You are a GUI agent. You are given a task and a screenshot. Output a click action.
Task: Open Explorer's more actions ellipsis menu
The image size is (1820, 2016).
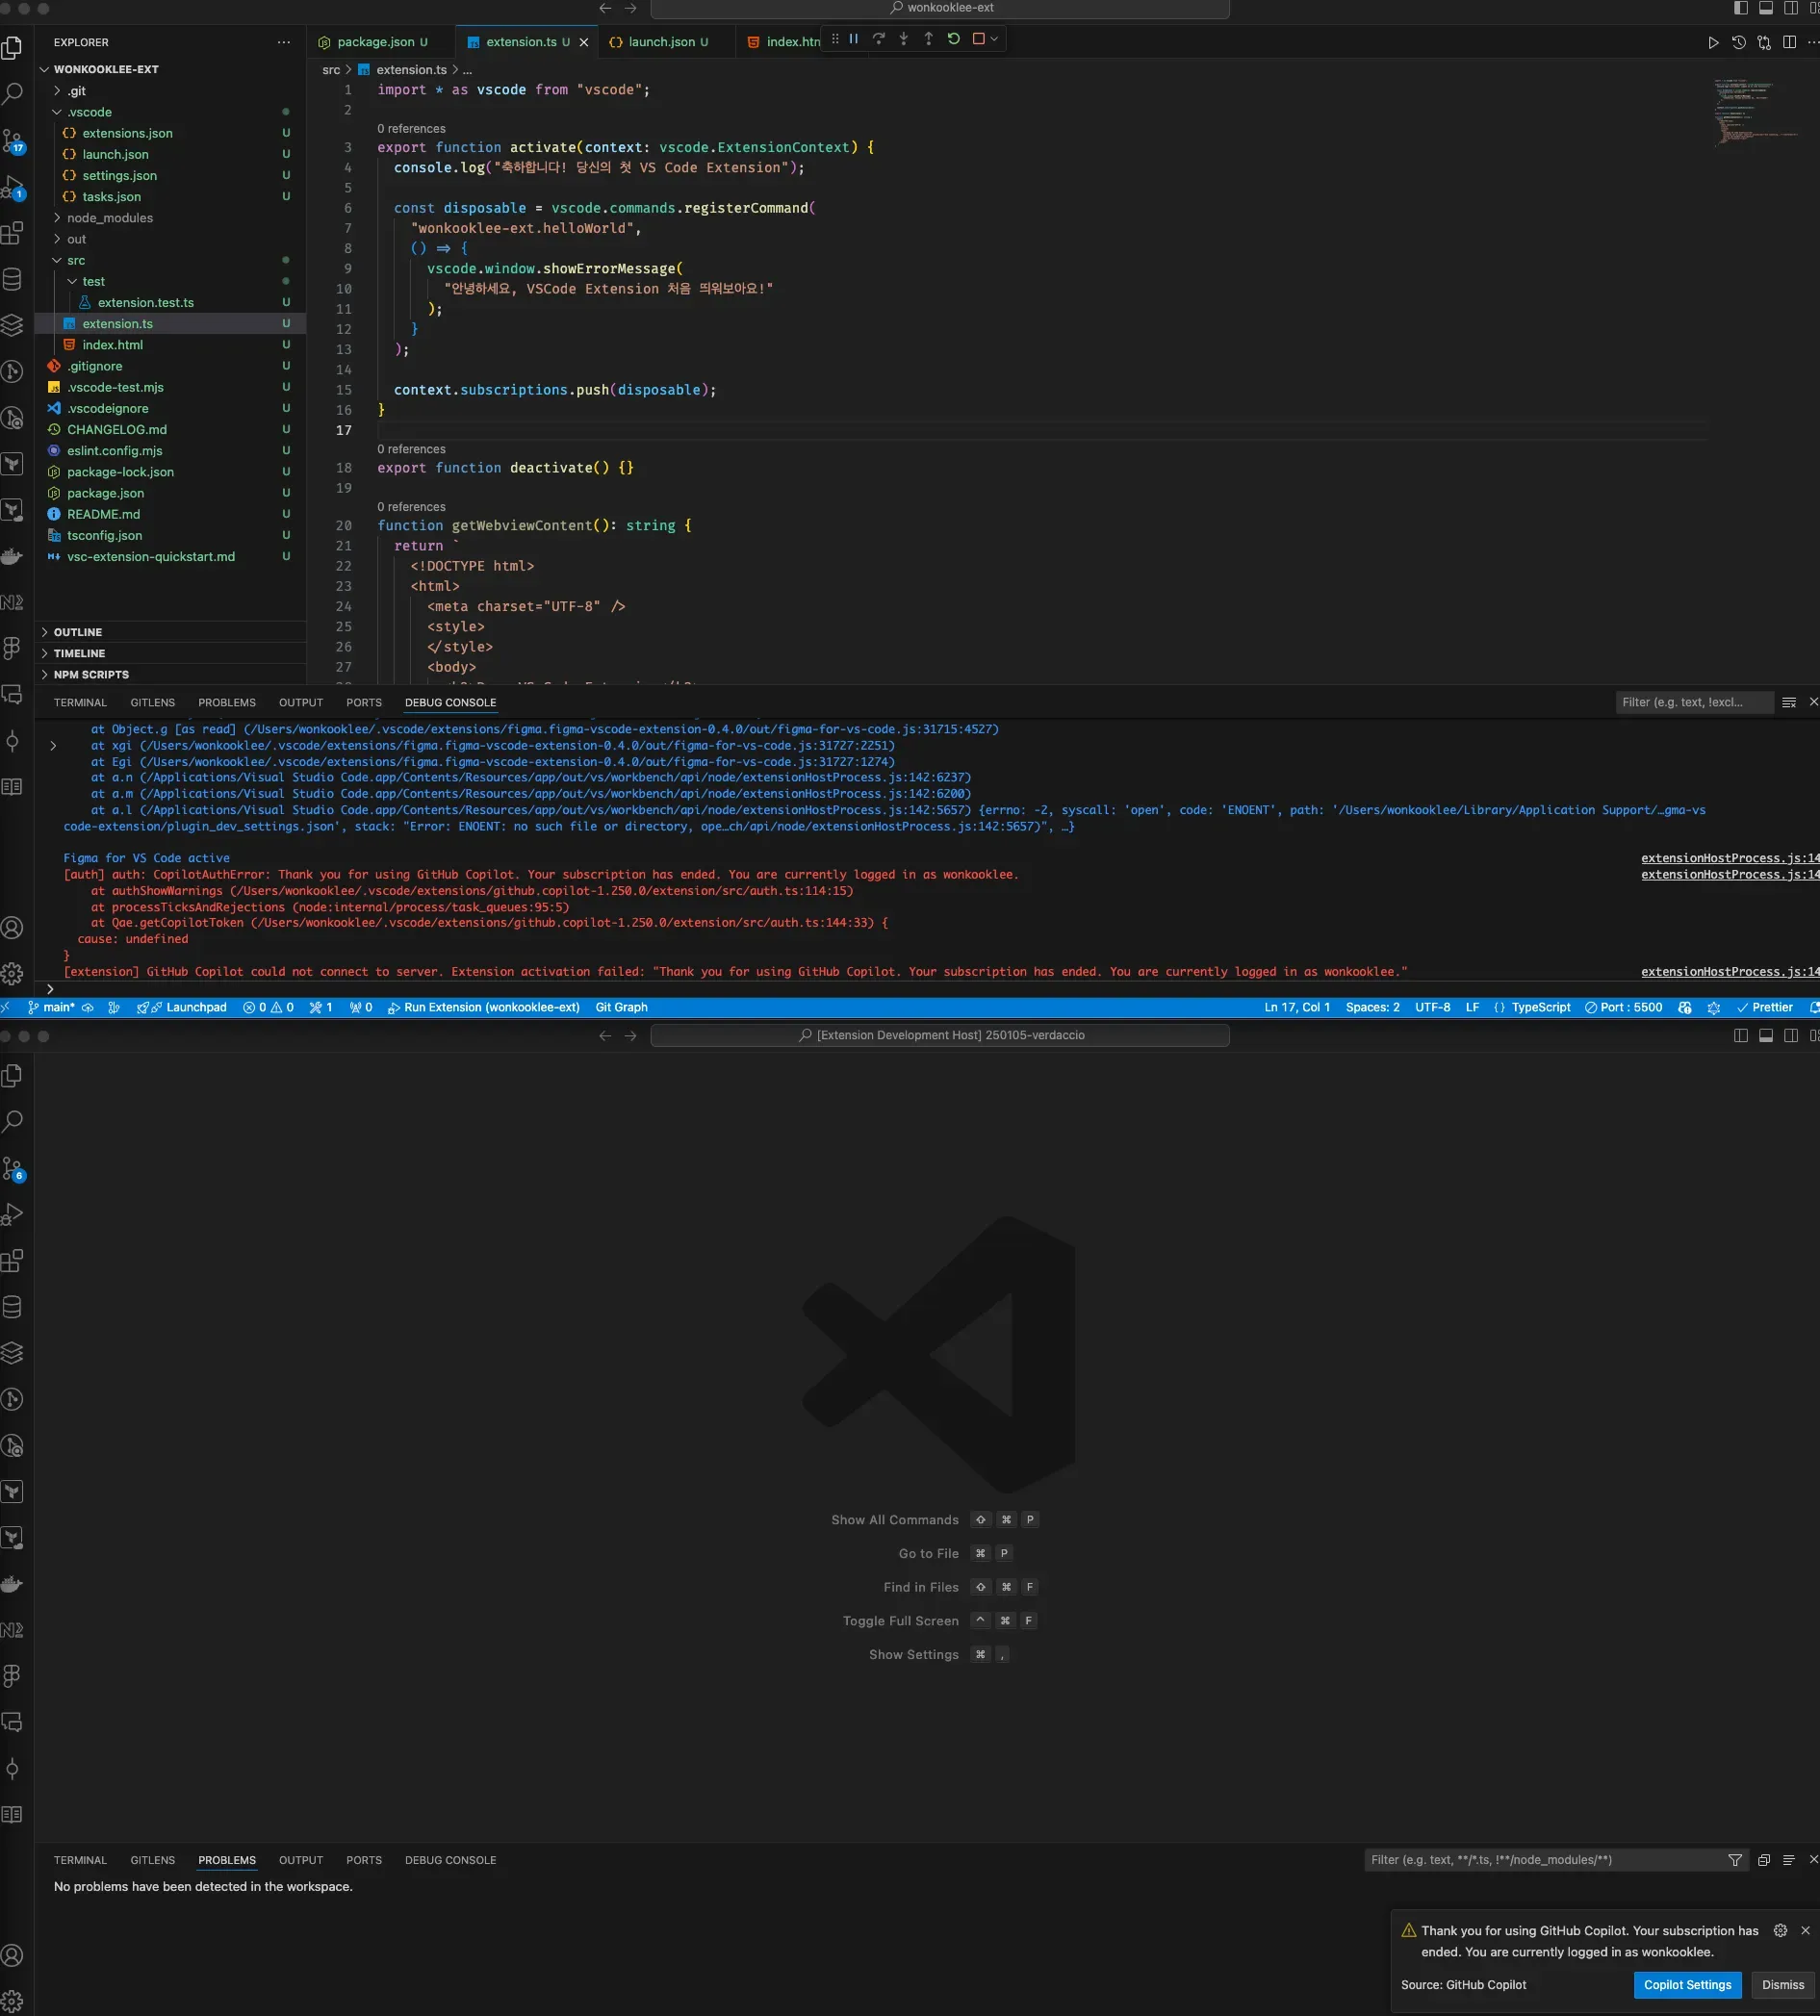click(284, 42)
